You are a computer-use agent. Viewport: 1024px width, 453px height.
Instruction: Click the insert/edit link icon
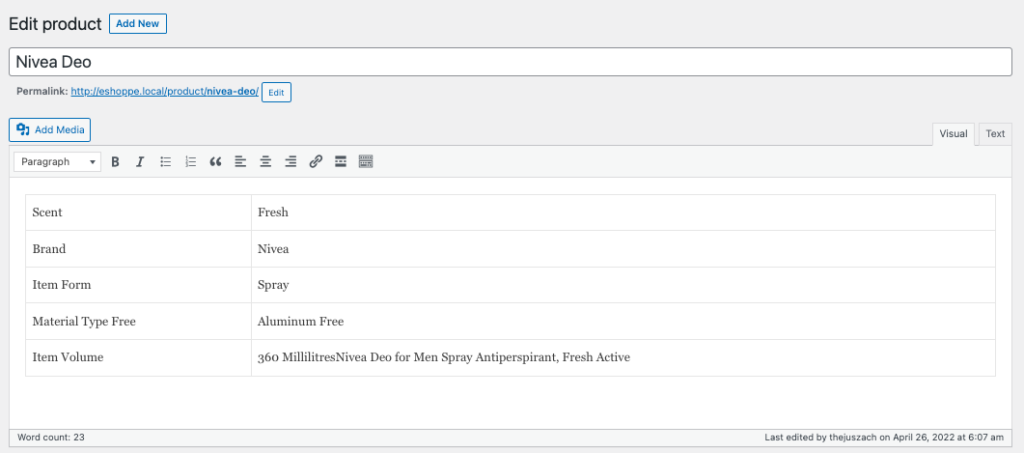pos(315,161)
